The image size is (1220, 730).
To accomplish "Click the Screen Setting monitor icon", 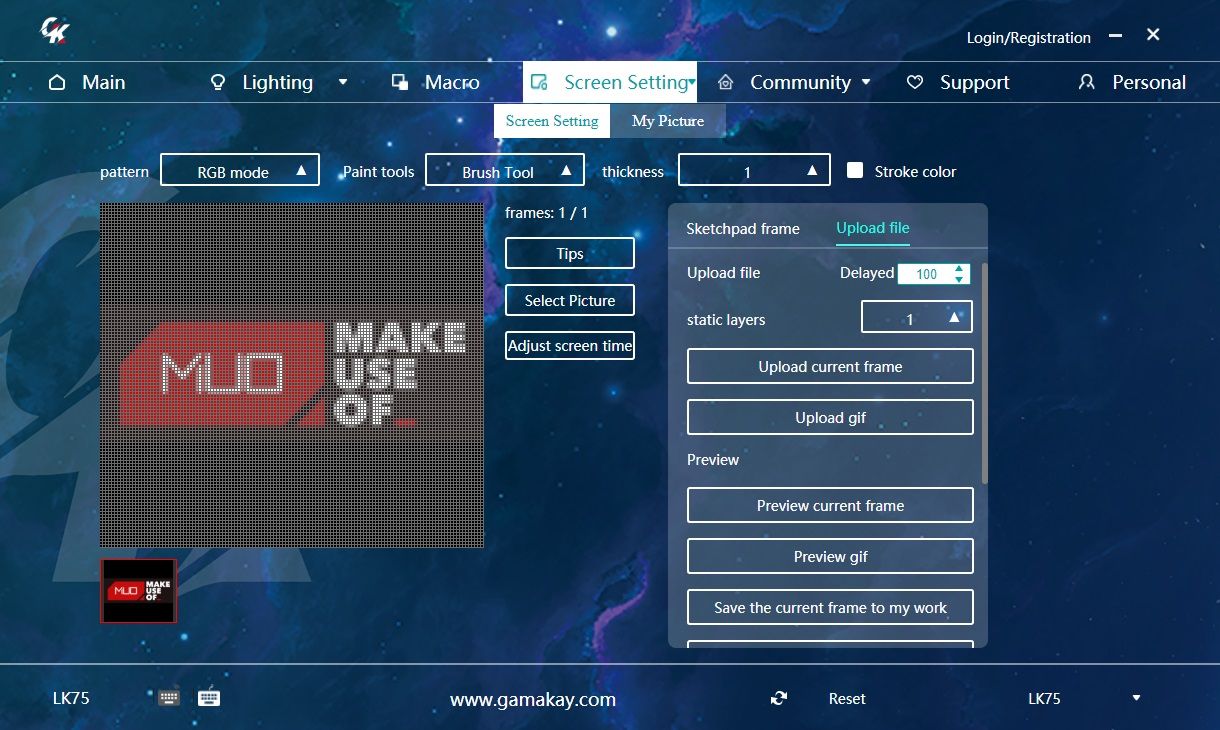I will 540,82.
